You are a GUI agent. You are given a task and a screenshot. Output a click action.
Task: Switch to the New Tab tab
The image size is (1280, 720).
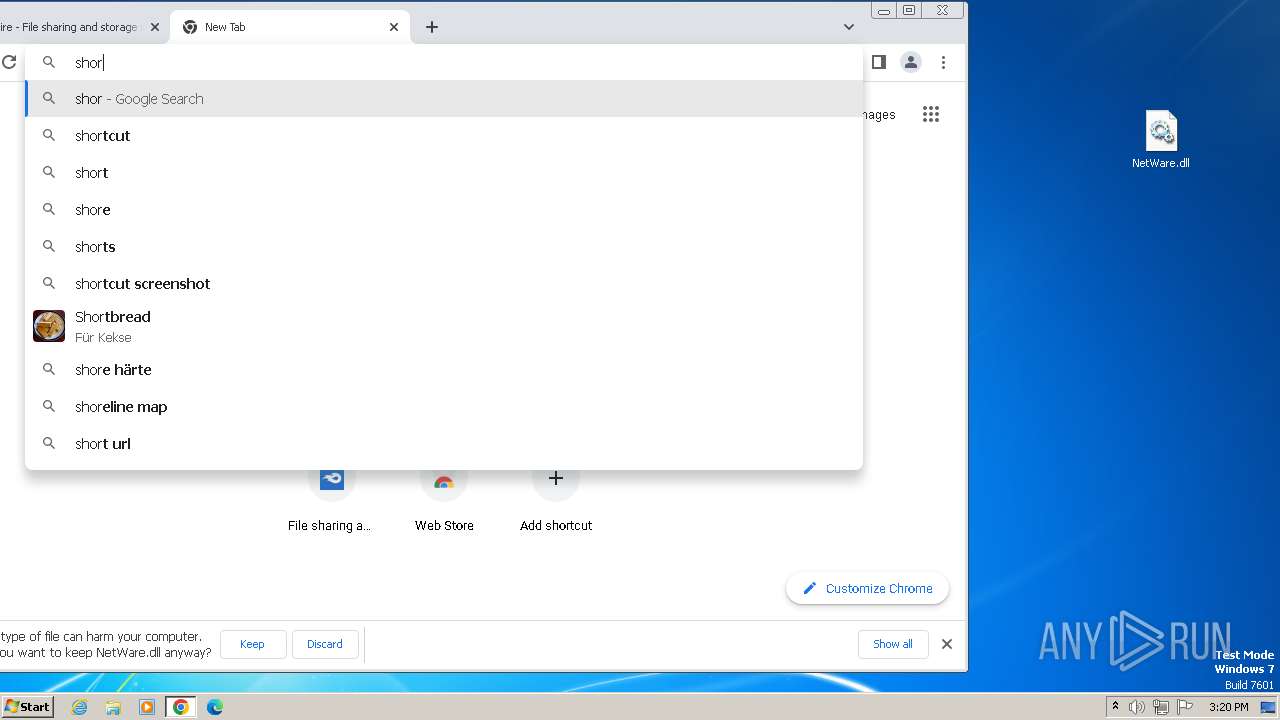290,27
